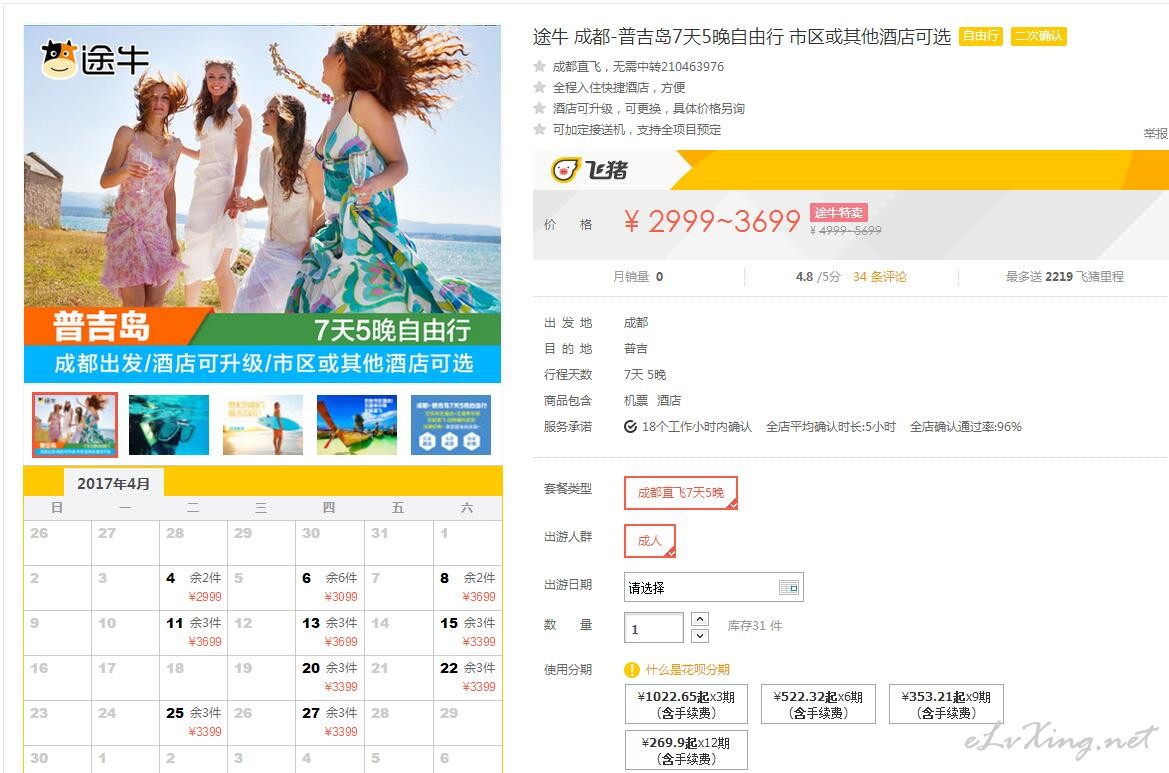Click the Tuniu cow logo on the main photo
This screenshot has width=1169, height=773.
coord(60,59)
